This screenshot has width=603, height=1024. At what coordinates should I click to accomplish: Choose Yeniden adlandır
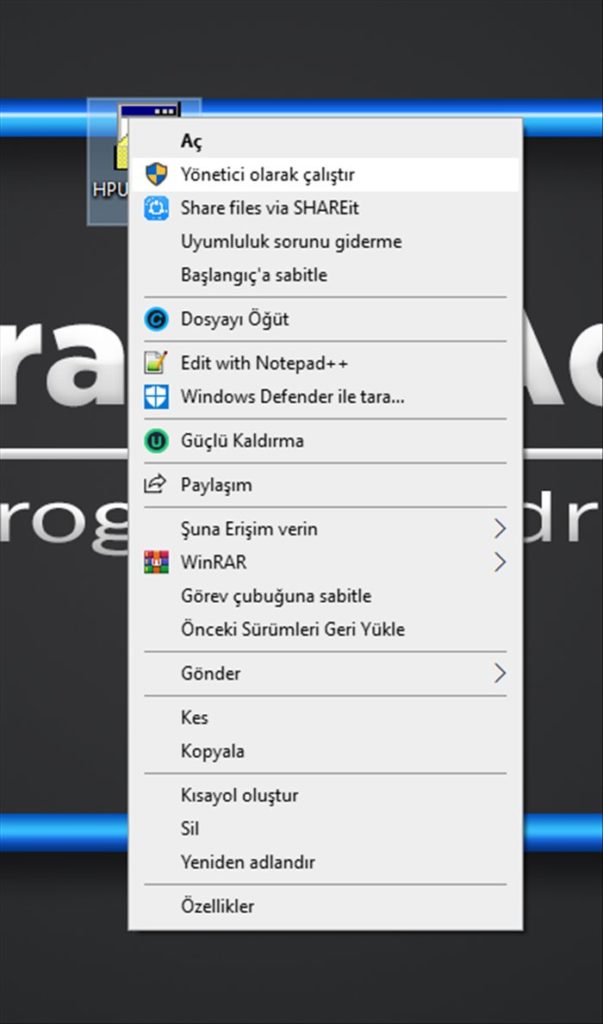325,862
